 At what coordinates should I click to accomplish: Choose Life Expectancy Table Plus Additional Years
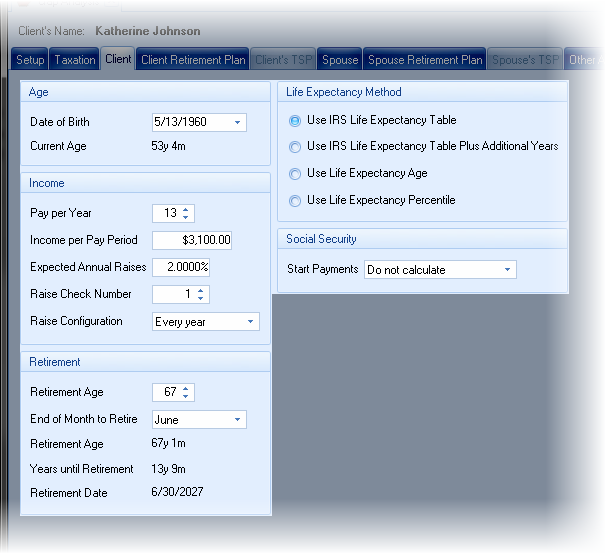pos(295,147)
